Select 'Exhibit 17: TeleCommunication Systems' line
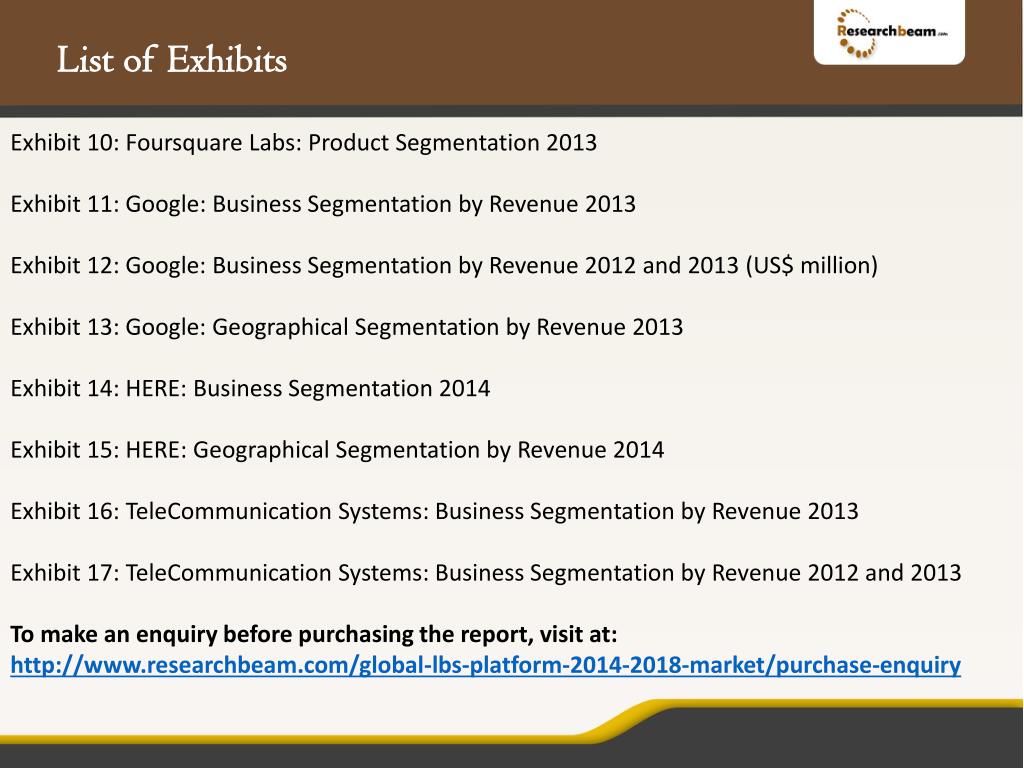Screen dimensions: 1024x768 [486, 573]
